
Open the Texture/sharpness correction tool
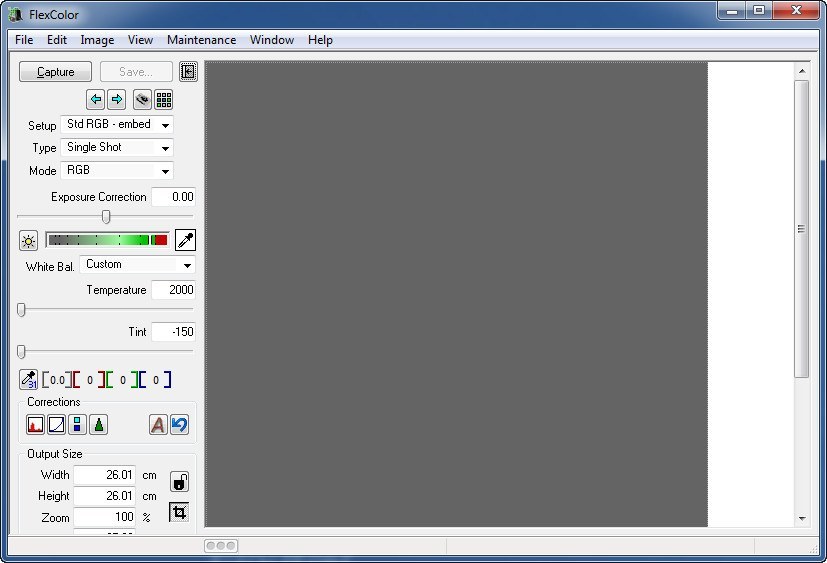99,425
